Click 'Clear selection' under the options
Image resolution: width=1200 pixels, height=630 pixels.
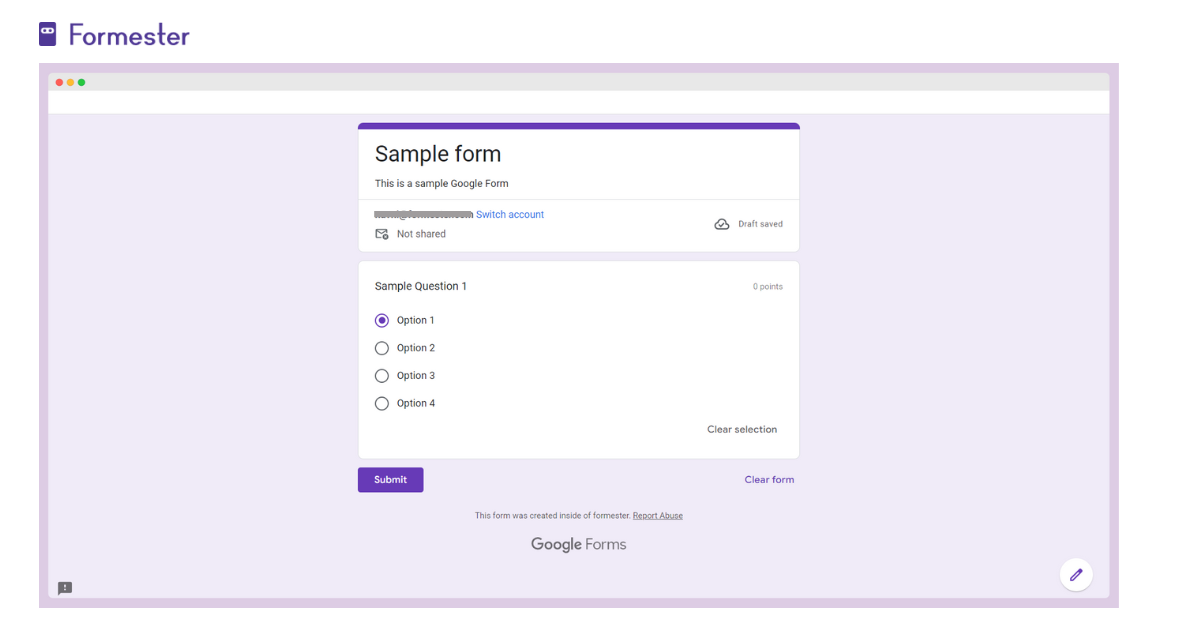click(x=742, y=429)
